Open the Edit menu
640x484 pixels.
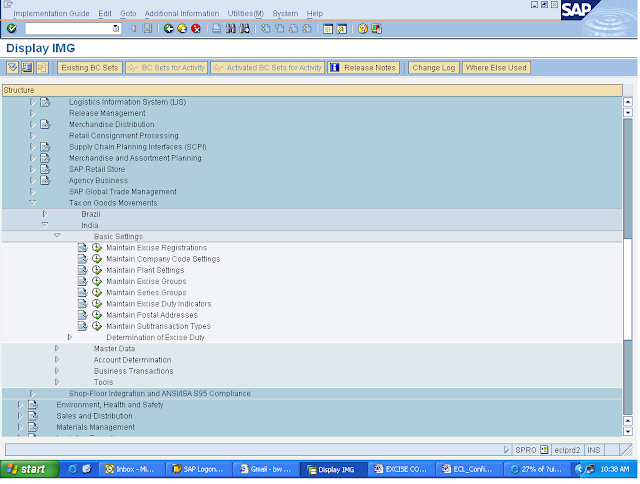click(x=105, y=13)
